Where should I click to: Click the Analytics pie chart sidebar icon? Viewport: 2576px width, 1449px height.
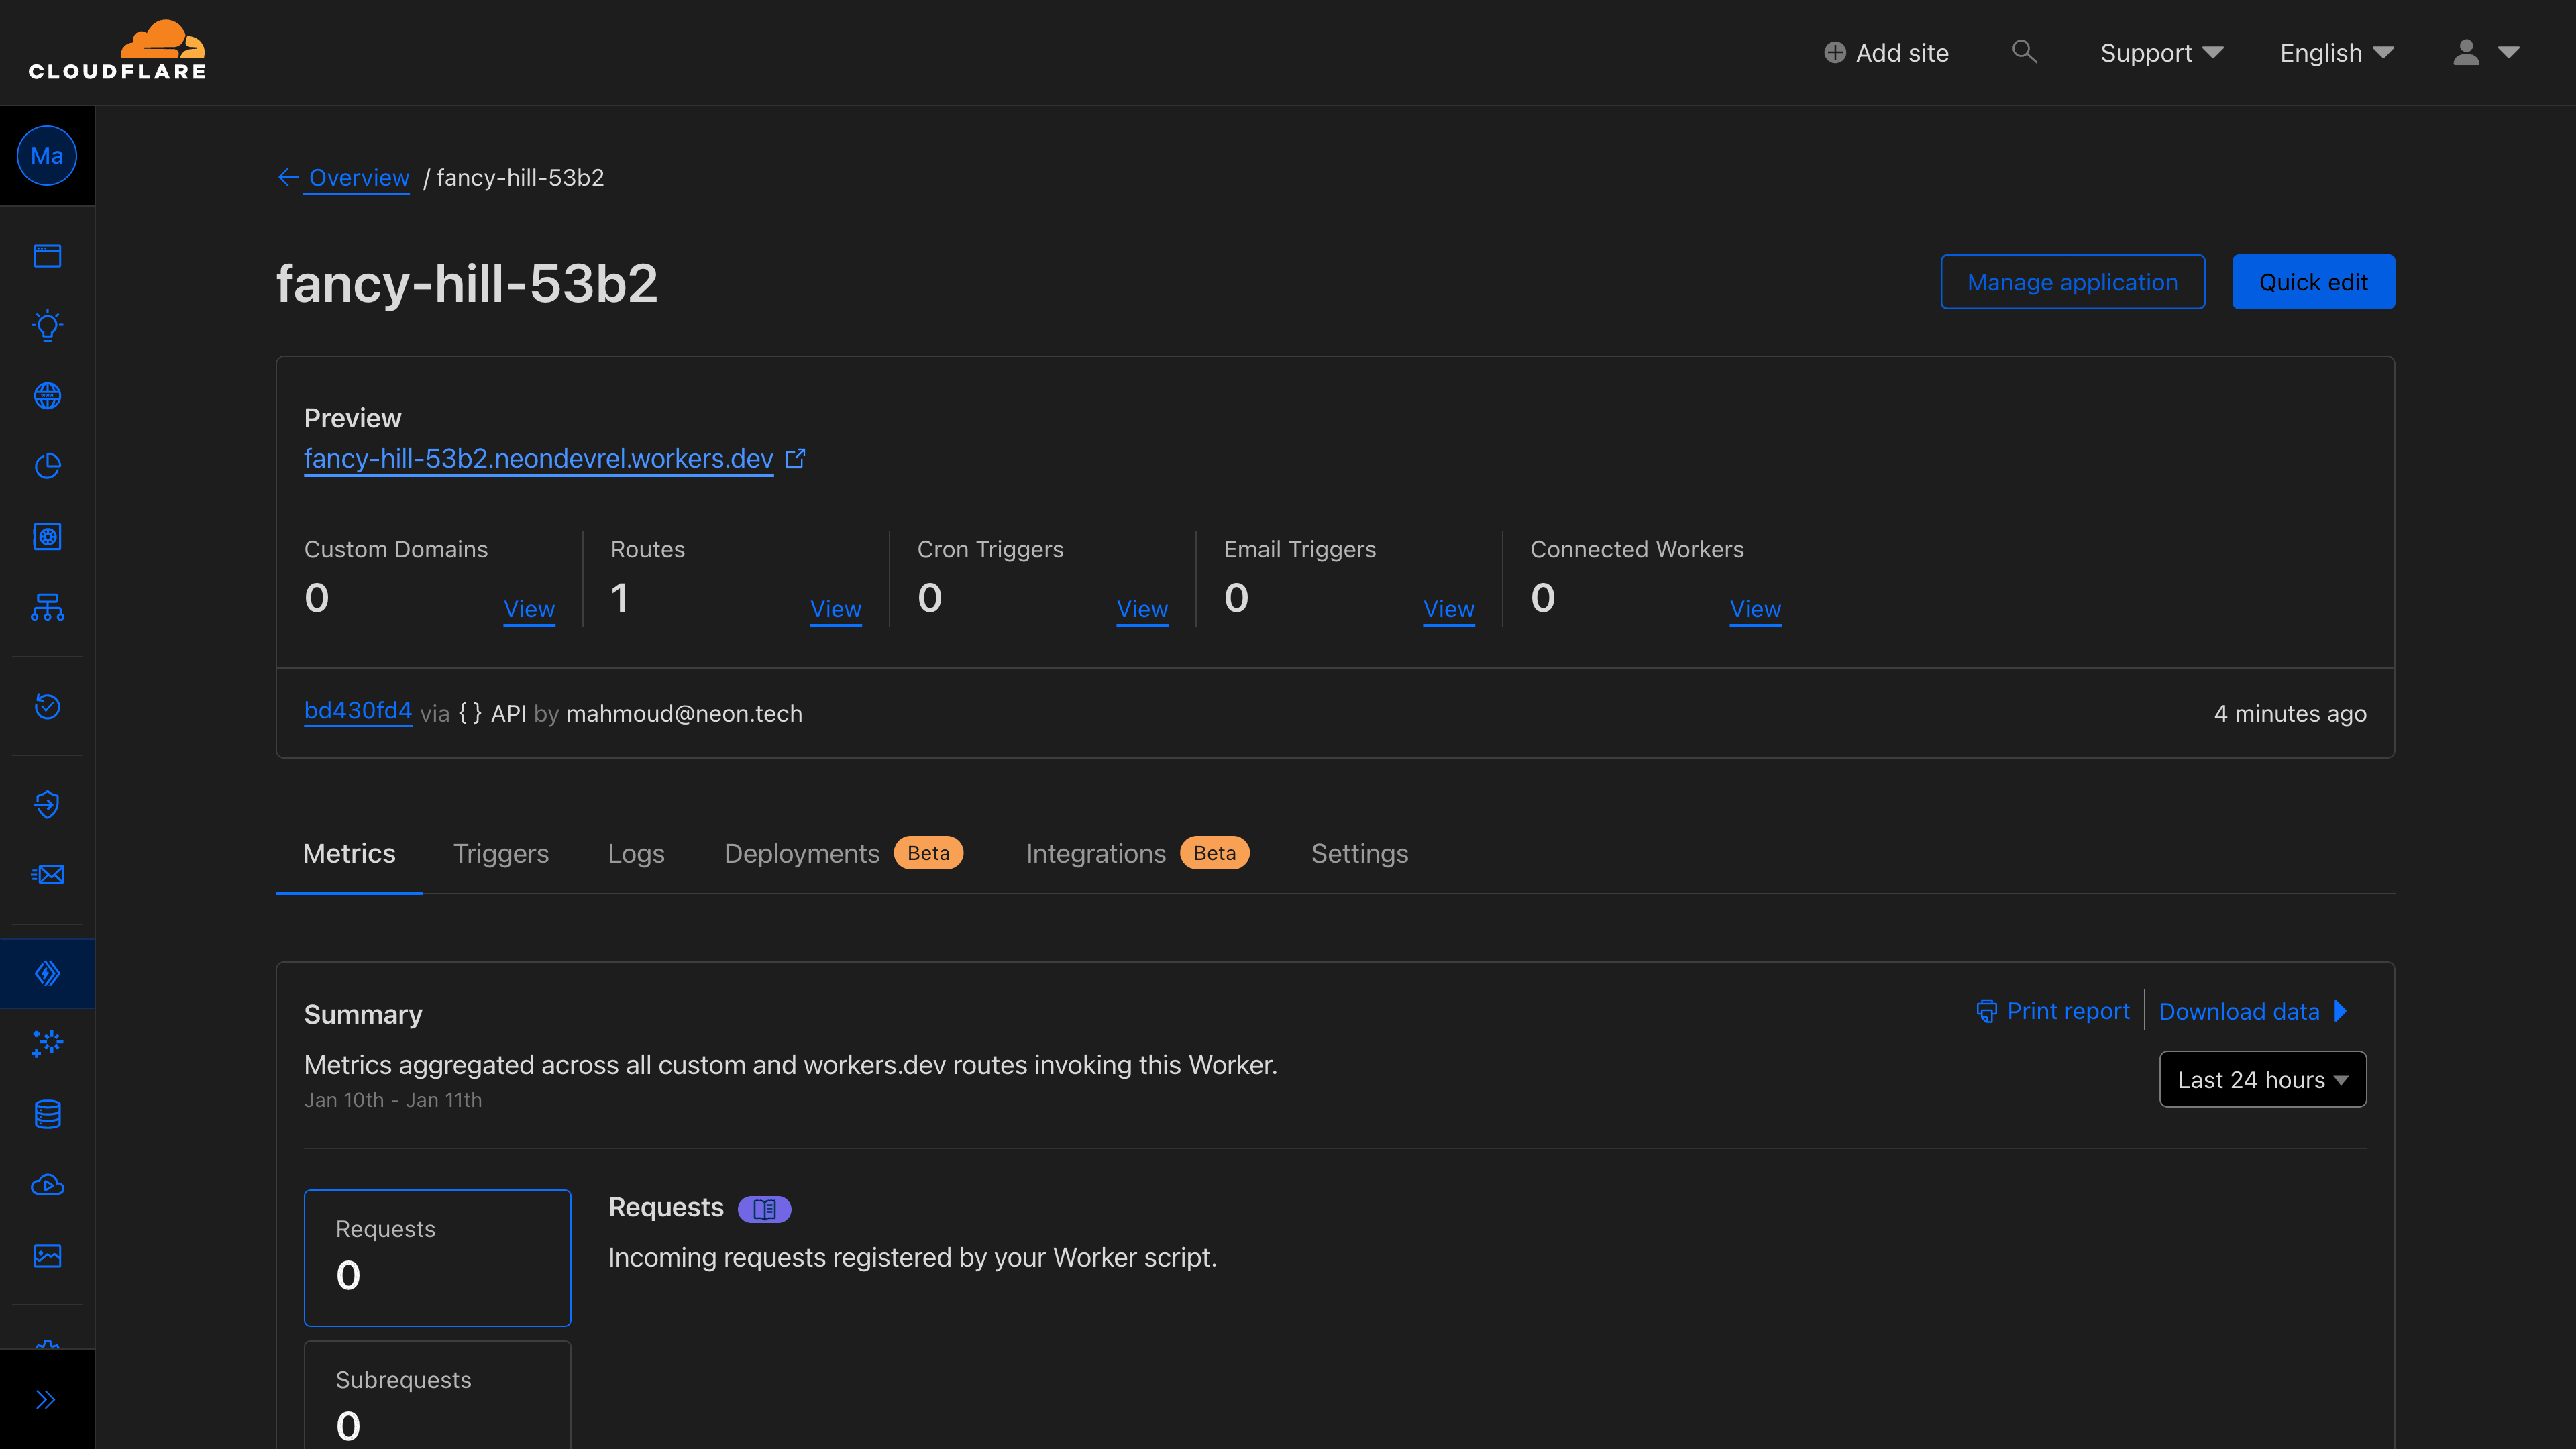click(47, 466)
